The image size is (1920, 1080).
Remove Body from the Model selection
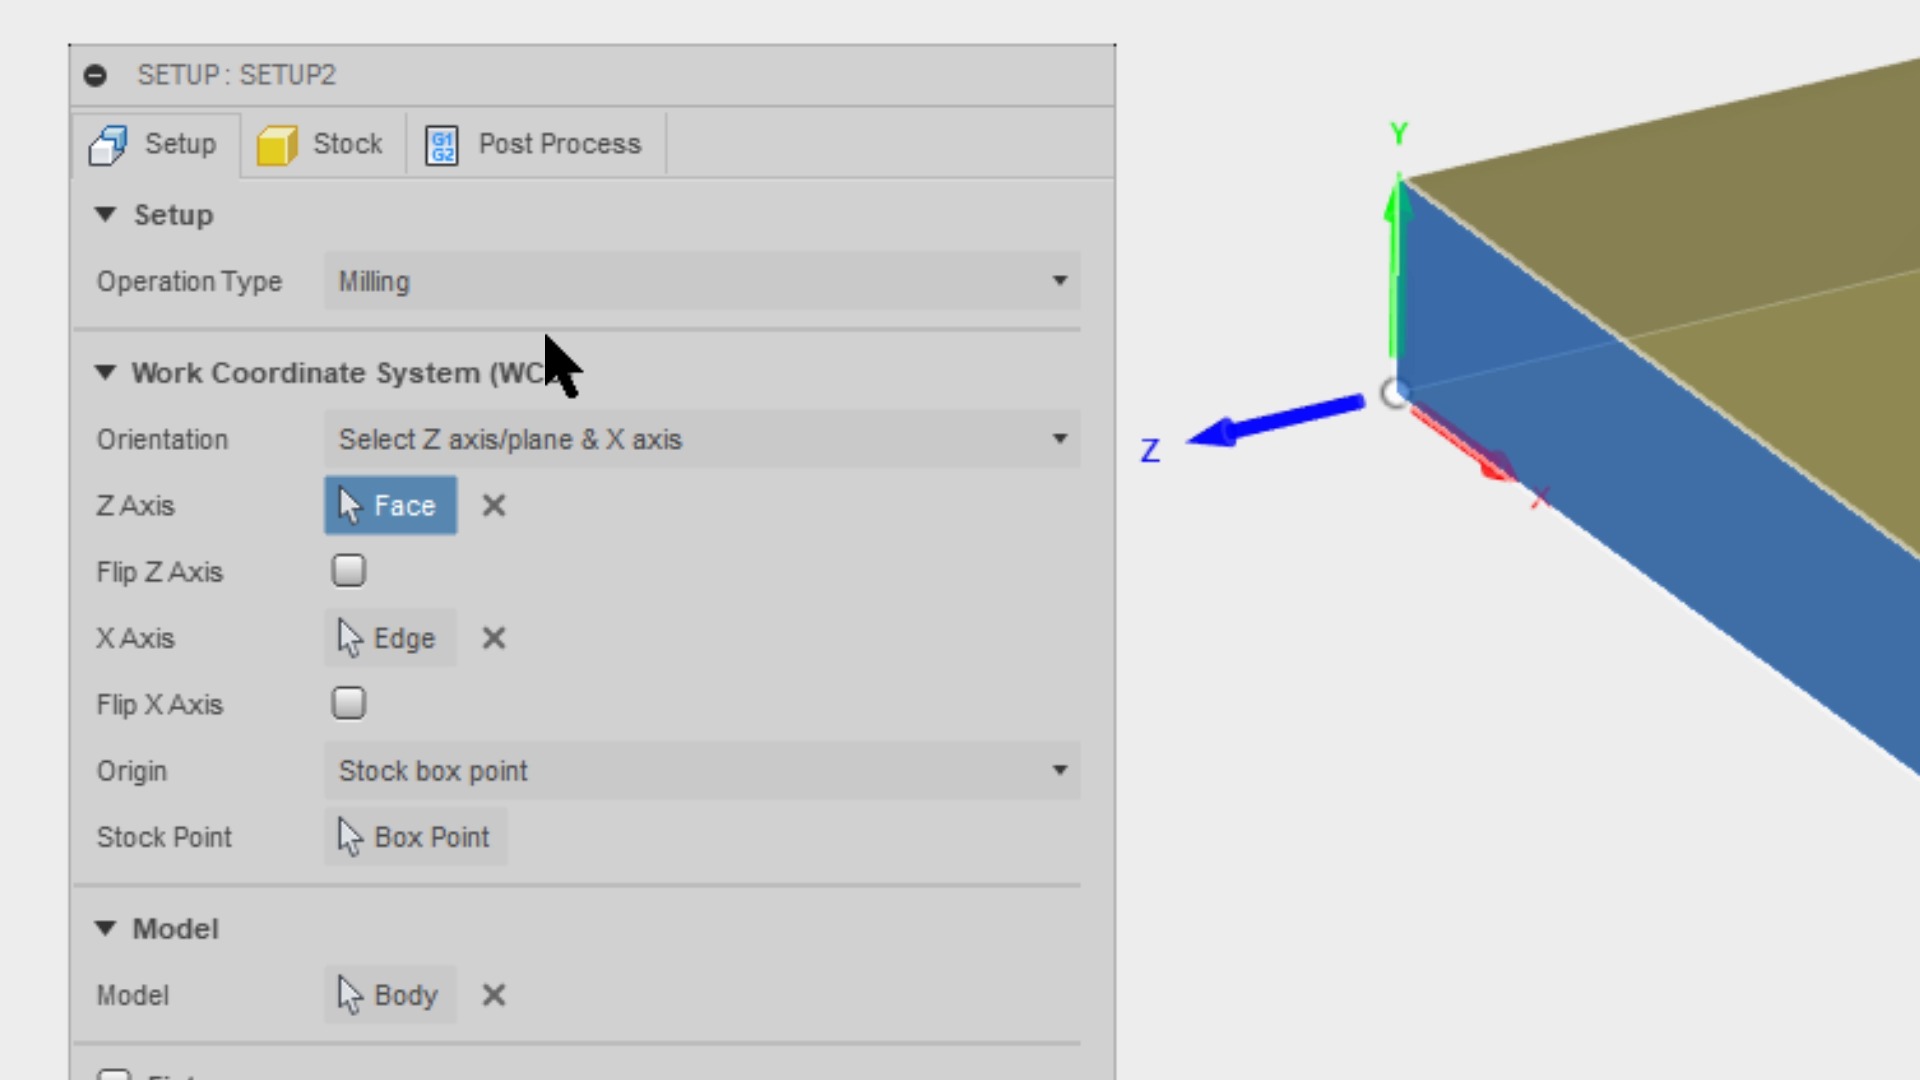[x=493, y=995]
